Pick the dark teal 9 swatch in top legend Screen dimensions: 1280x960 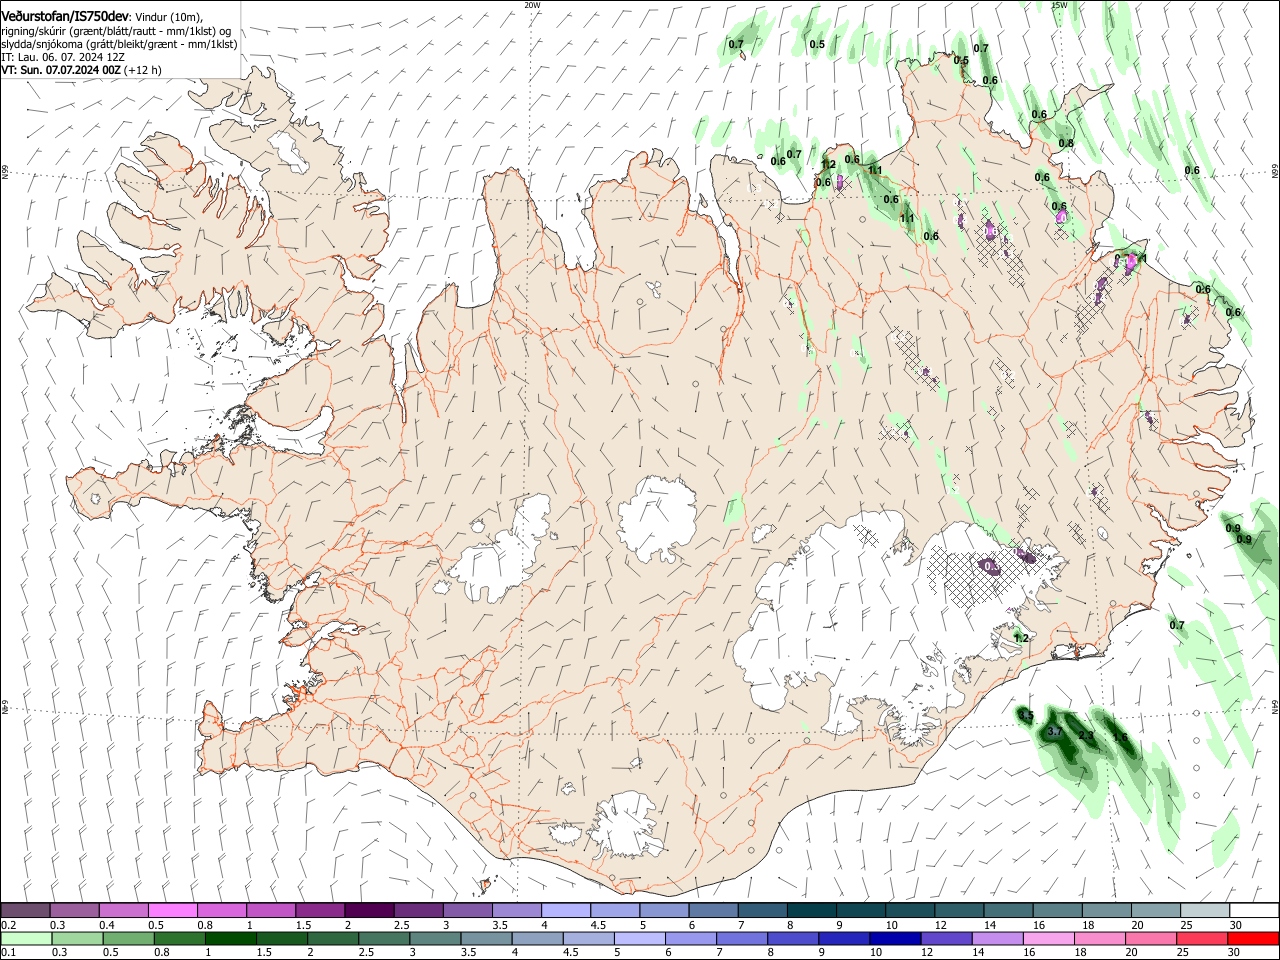(861, 911)
